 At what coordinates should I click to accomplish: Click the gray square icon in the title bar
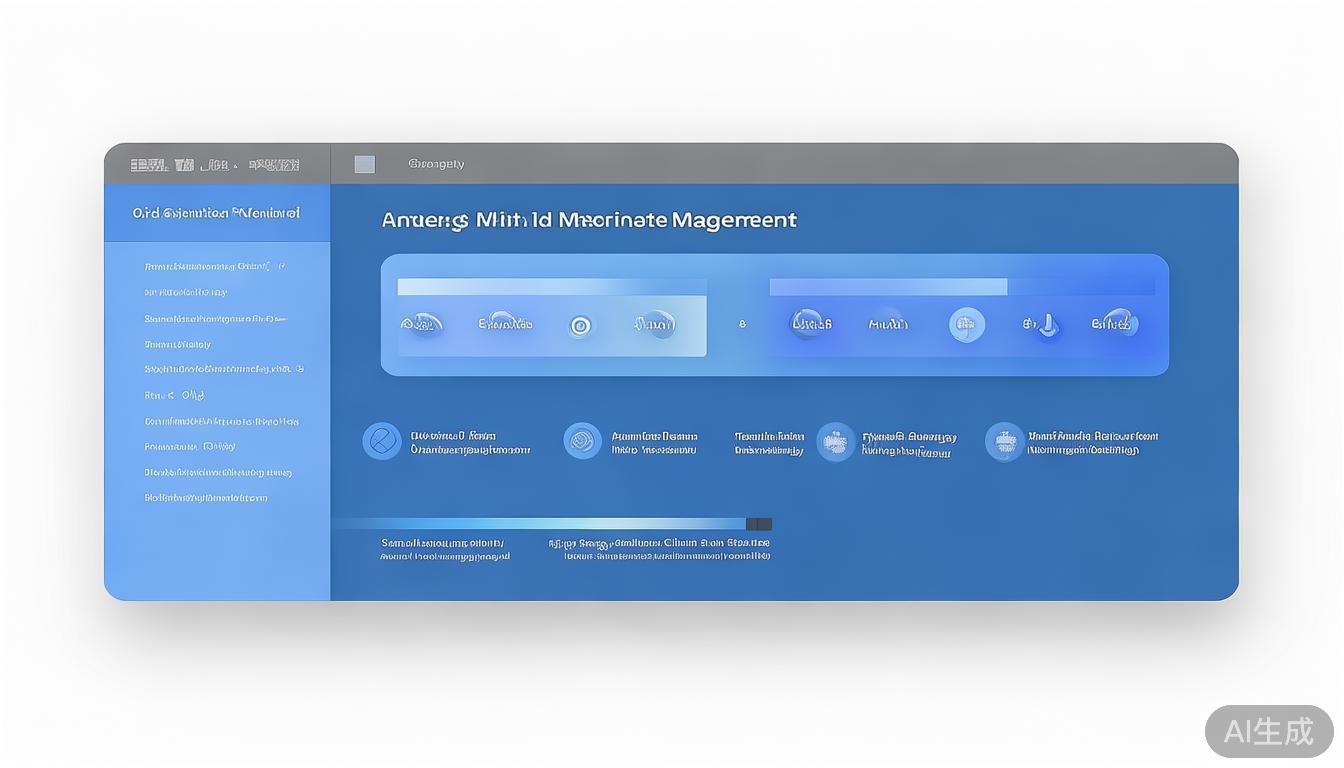click(x=365, y=165)
